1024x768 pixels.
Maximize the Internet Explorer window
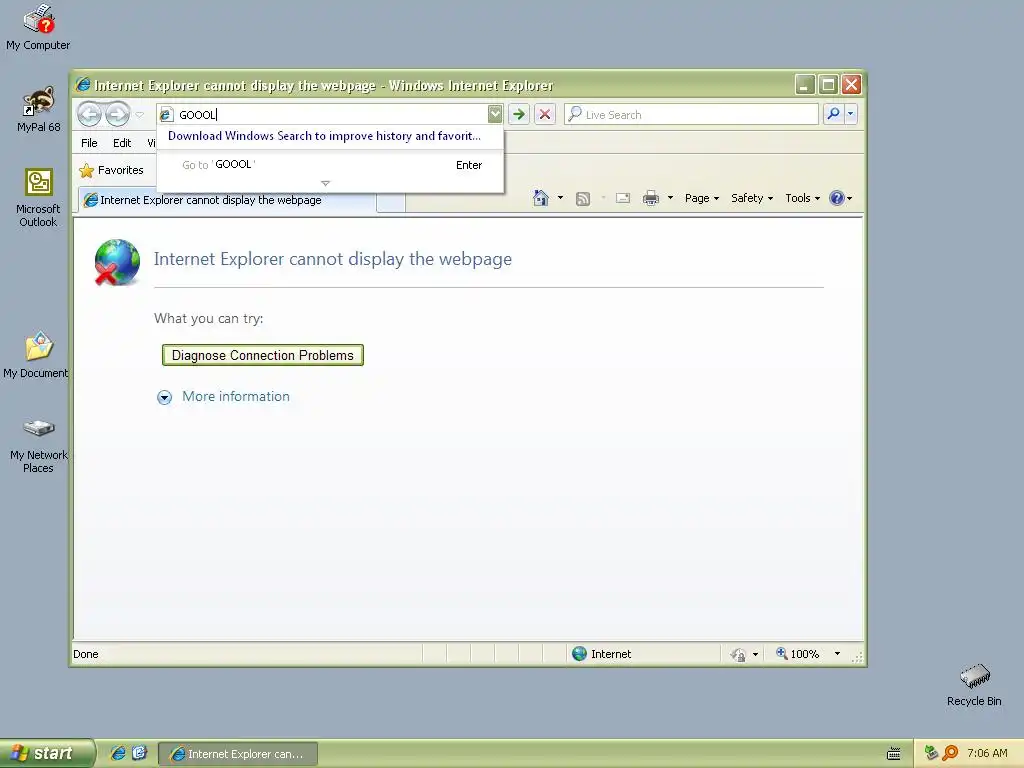828,84
